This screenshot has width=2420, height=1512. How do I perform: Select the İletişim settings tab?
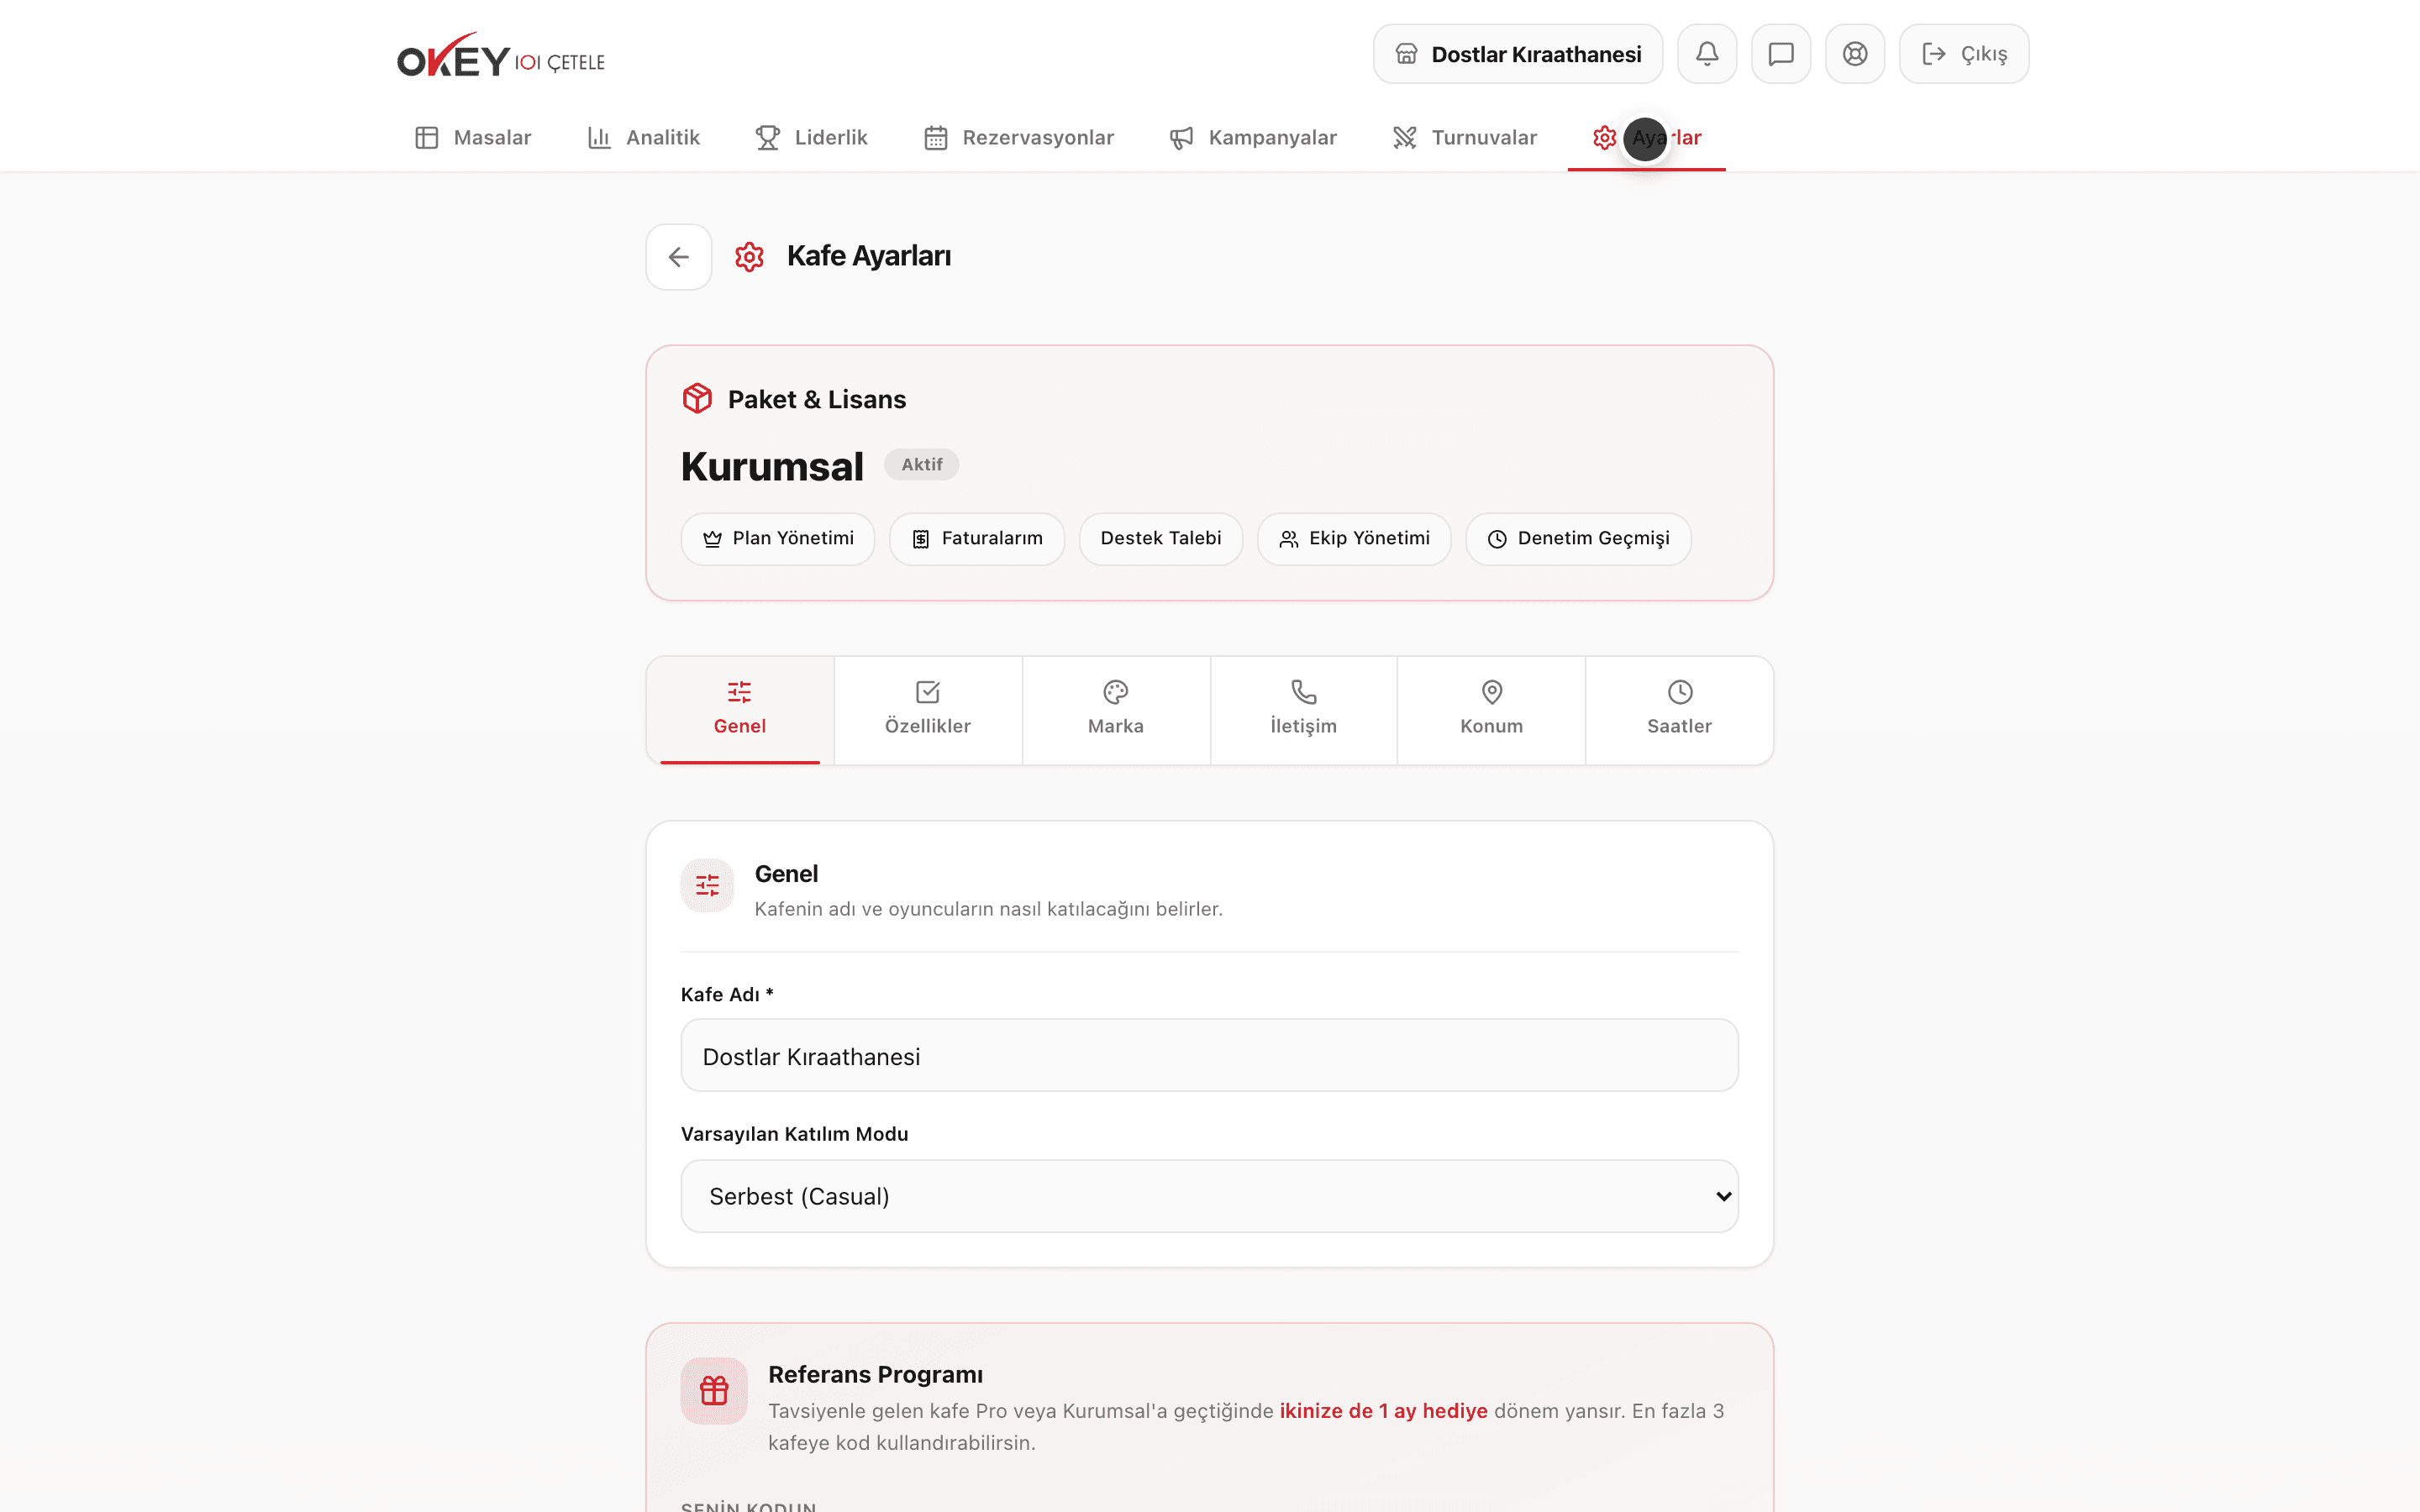click(x=1304, y=710)
